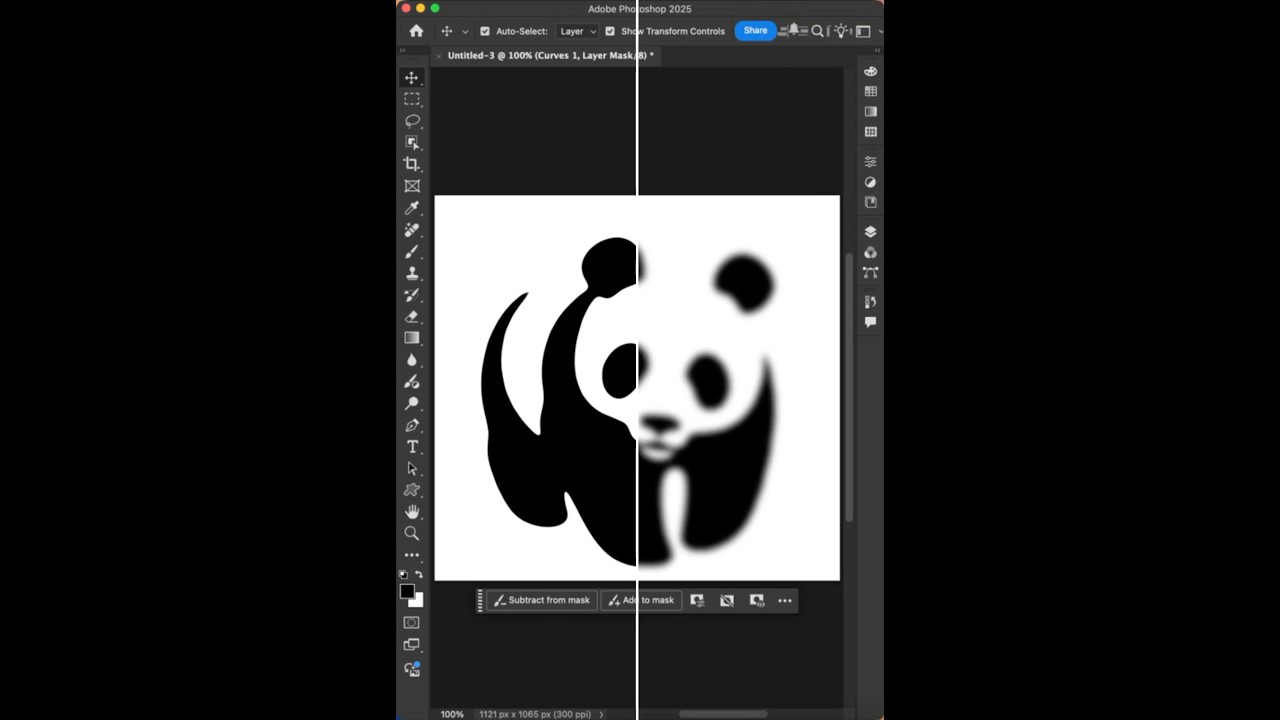
Task: Select the History Brush tool
Action: 411,295
